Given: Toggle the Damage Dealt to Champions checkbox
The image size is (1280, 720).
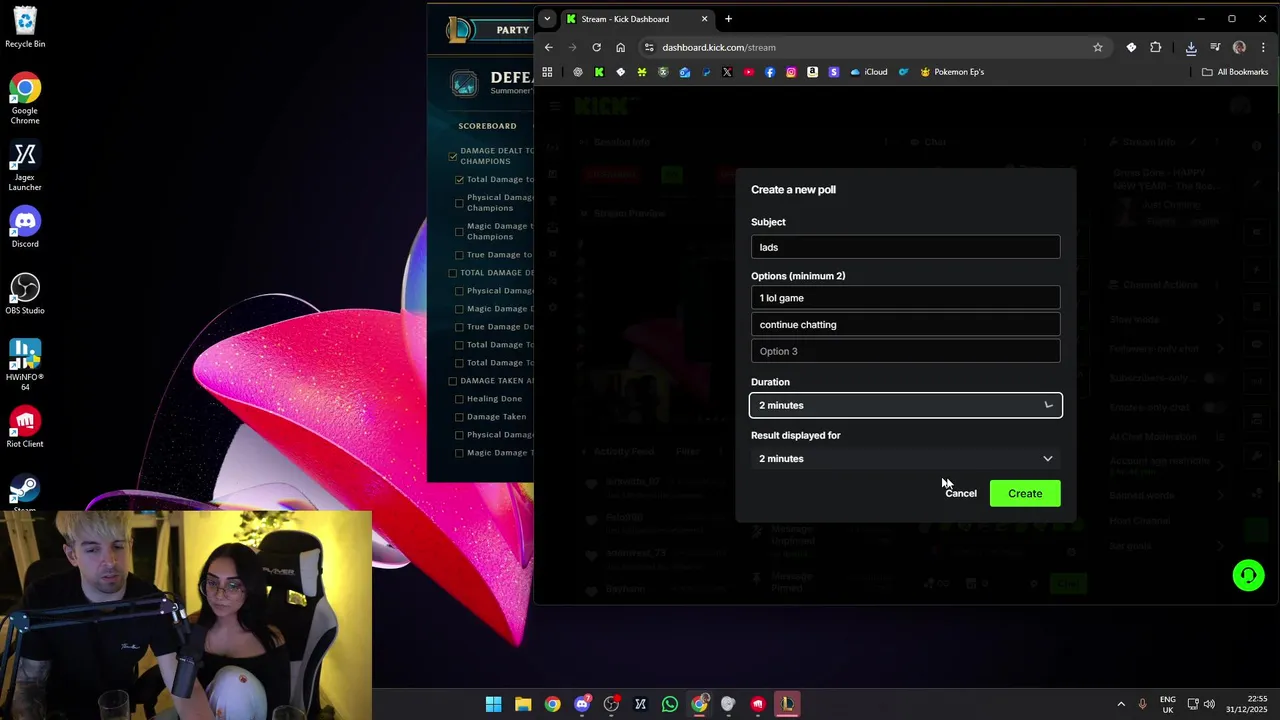Looking at the screenshot, I should pos(453,156).
